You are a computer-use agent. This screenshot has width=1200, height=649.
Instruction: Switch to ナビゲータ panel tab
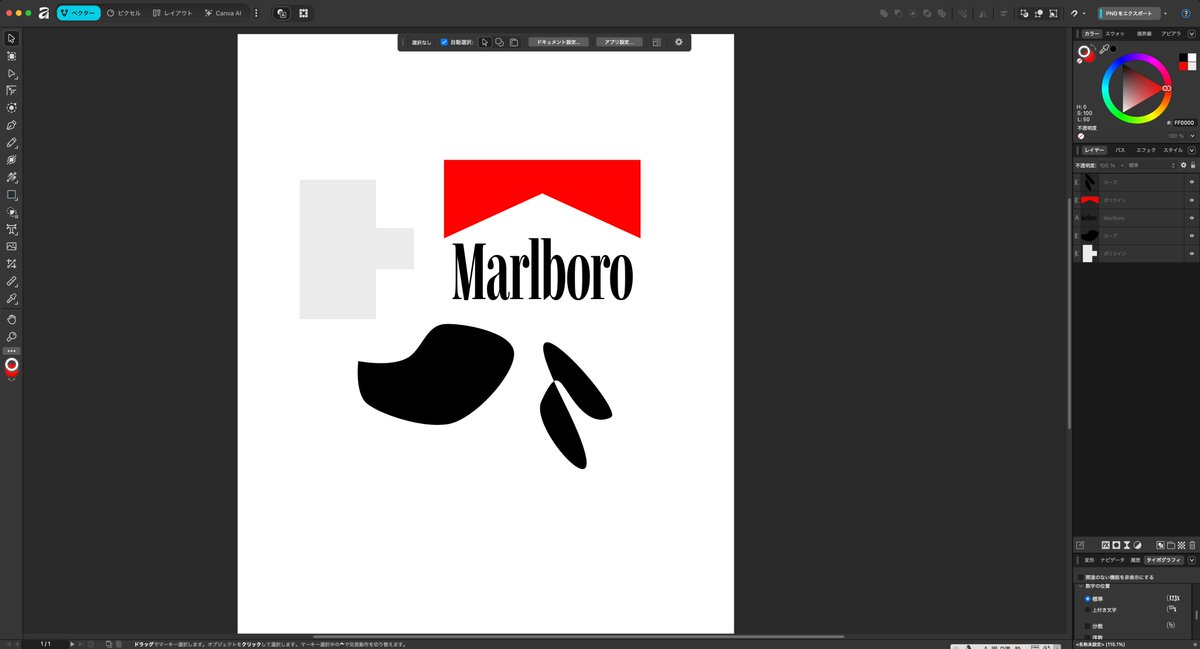1113,561
